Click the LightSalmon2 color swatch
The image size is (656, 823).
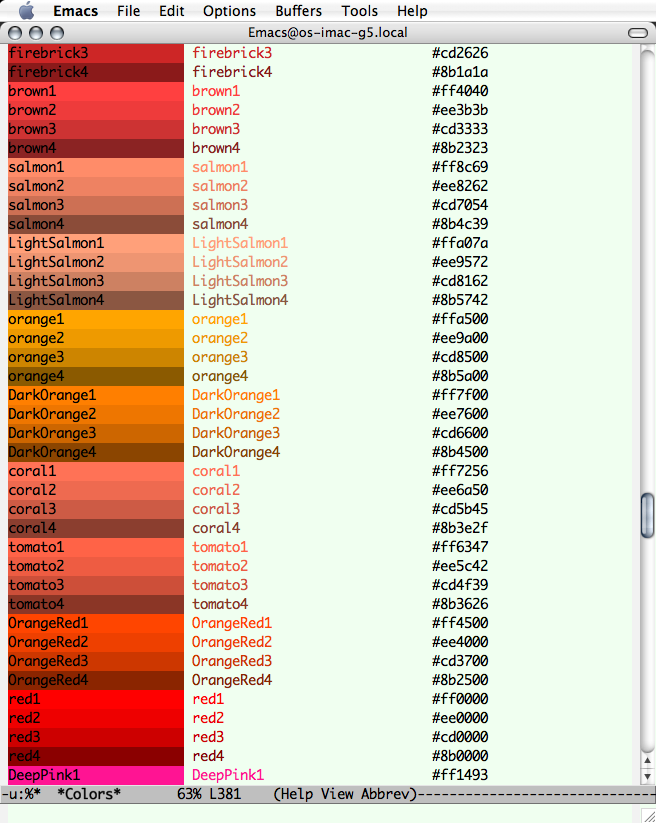point(96,262)
